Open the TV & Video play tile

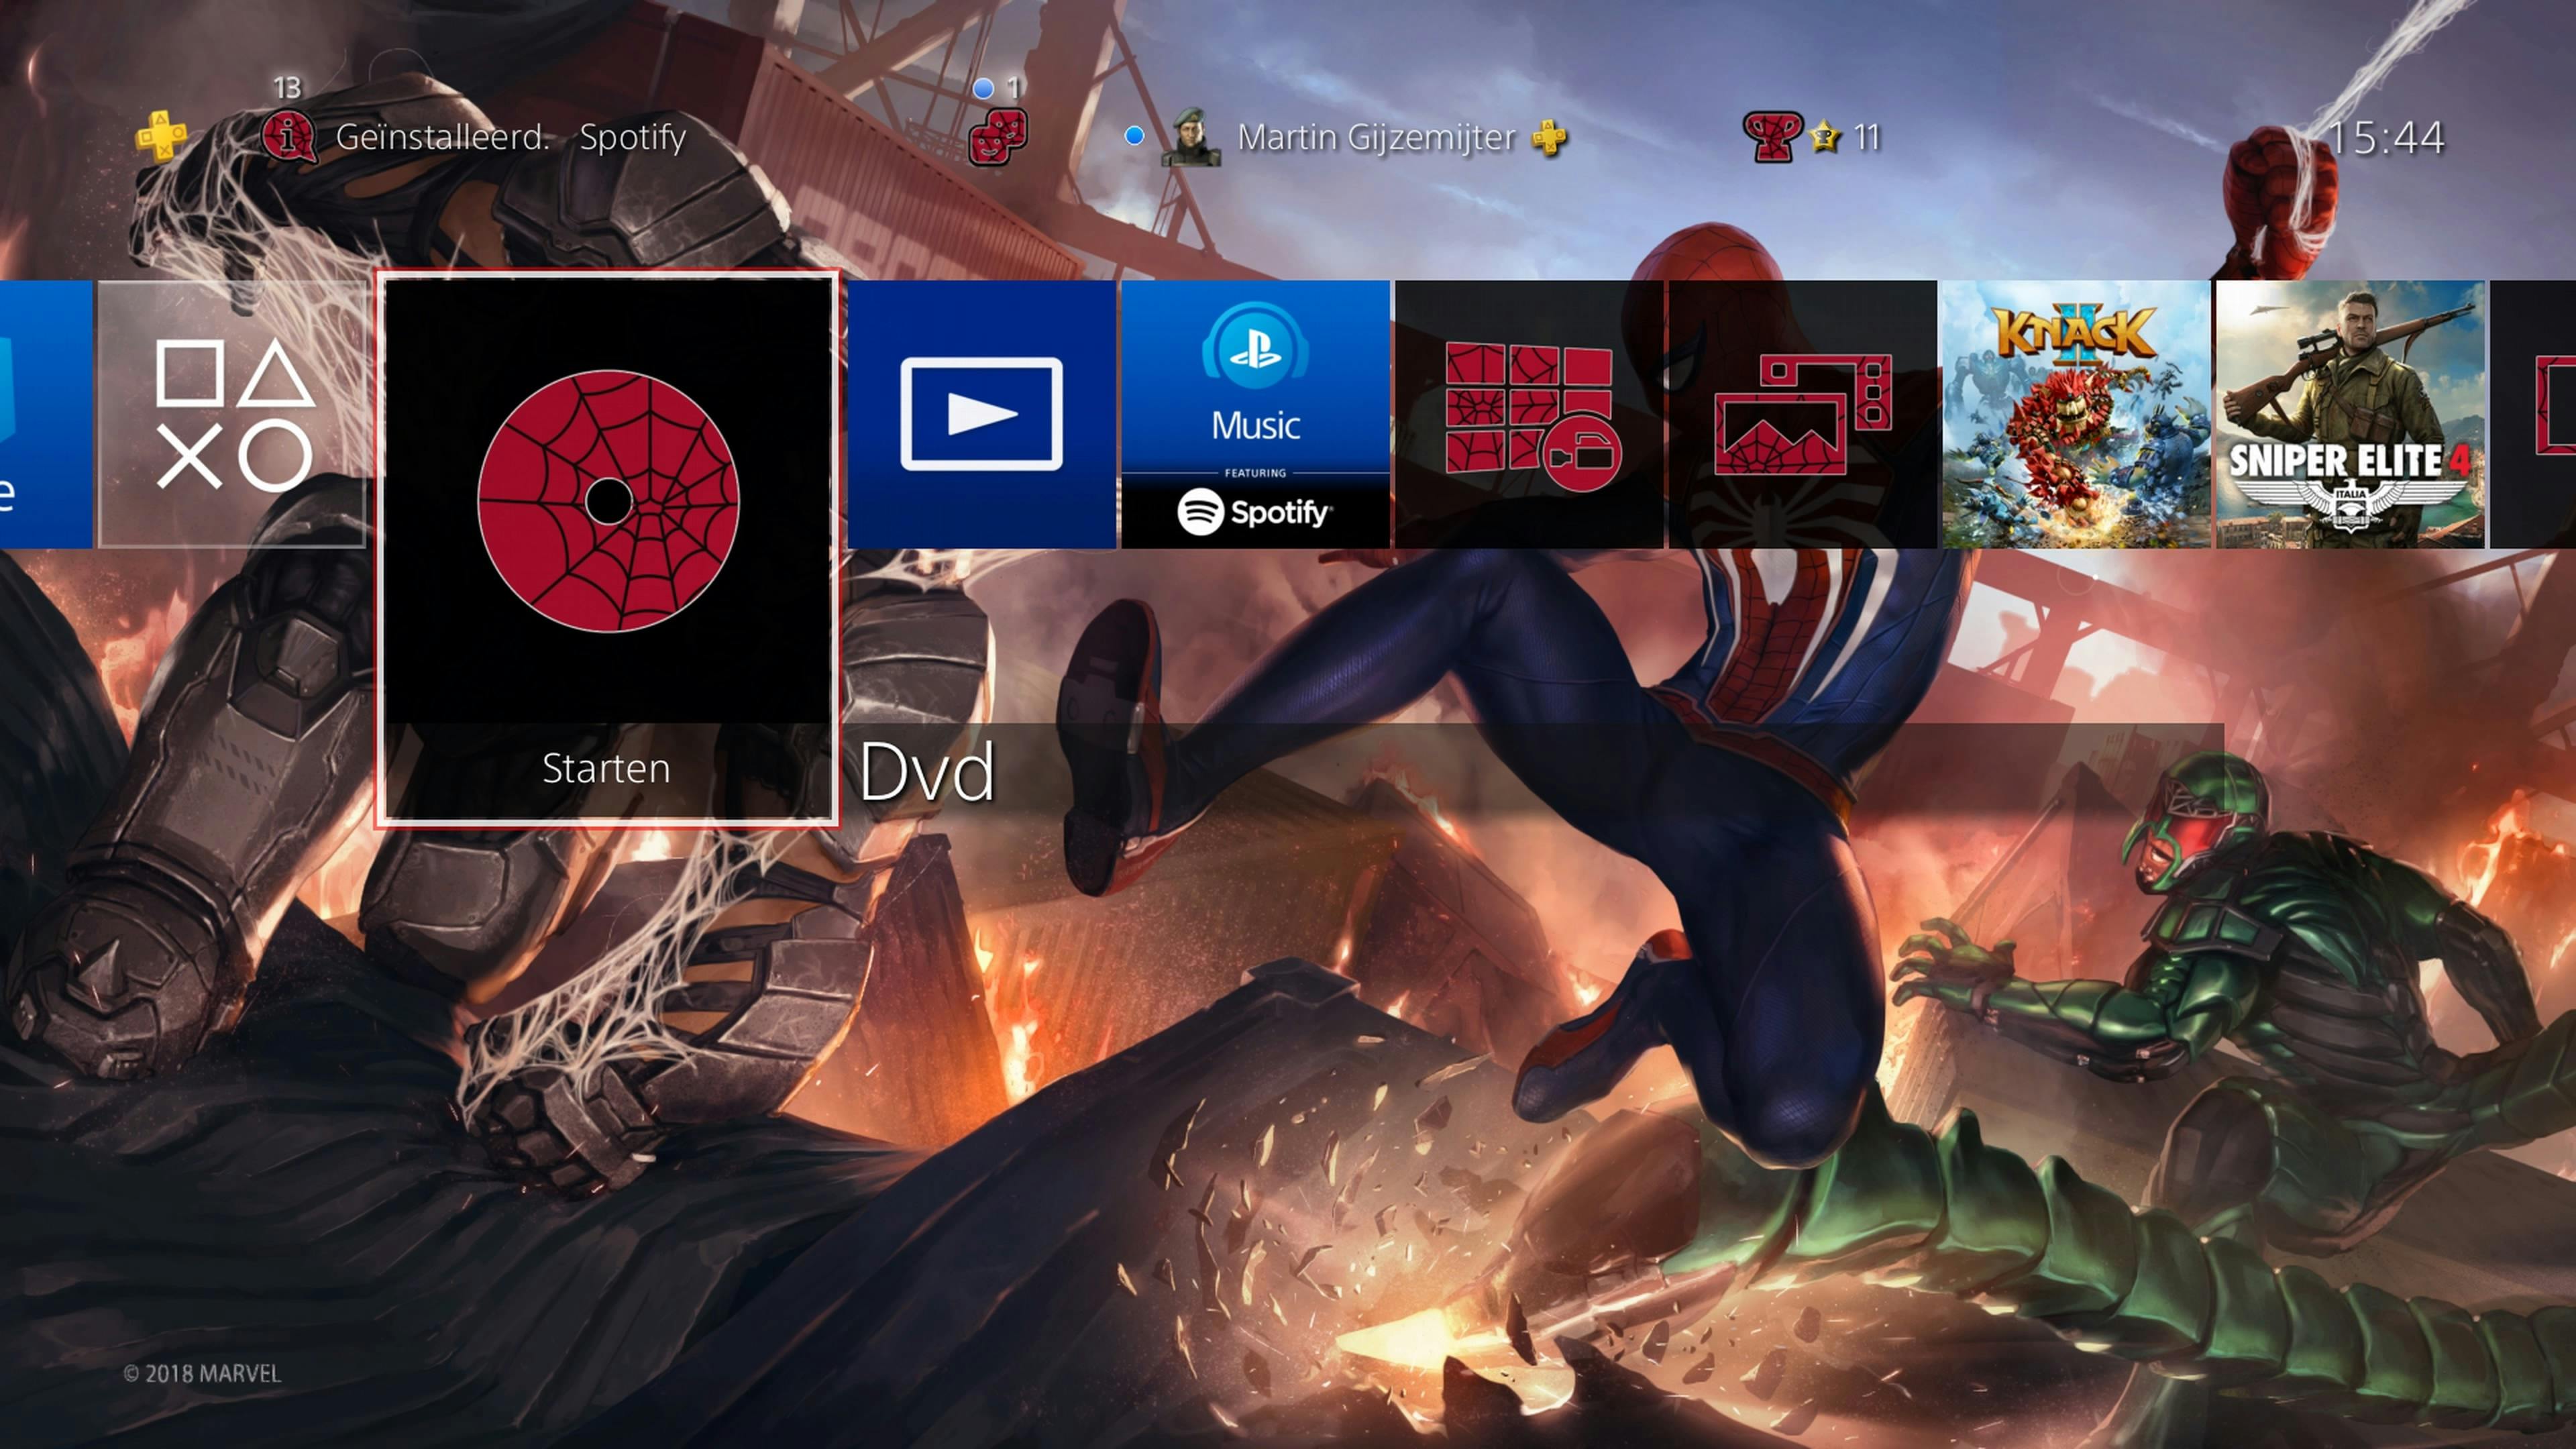(x=981, y=414)
